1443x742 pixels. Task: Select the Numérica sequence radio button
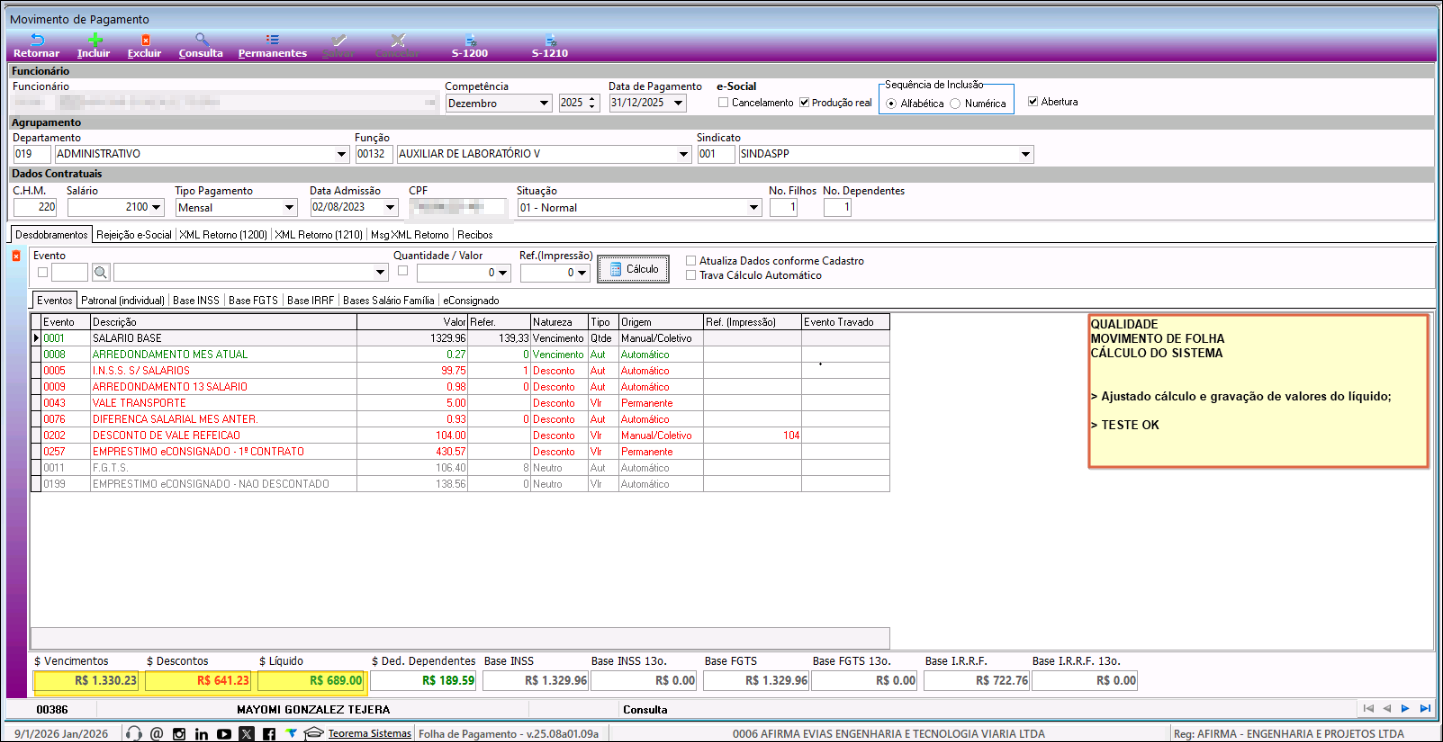tap(955, 104)
